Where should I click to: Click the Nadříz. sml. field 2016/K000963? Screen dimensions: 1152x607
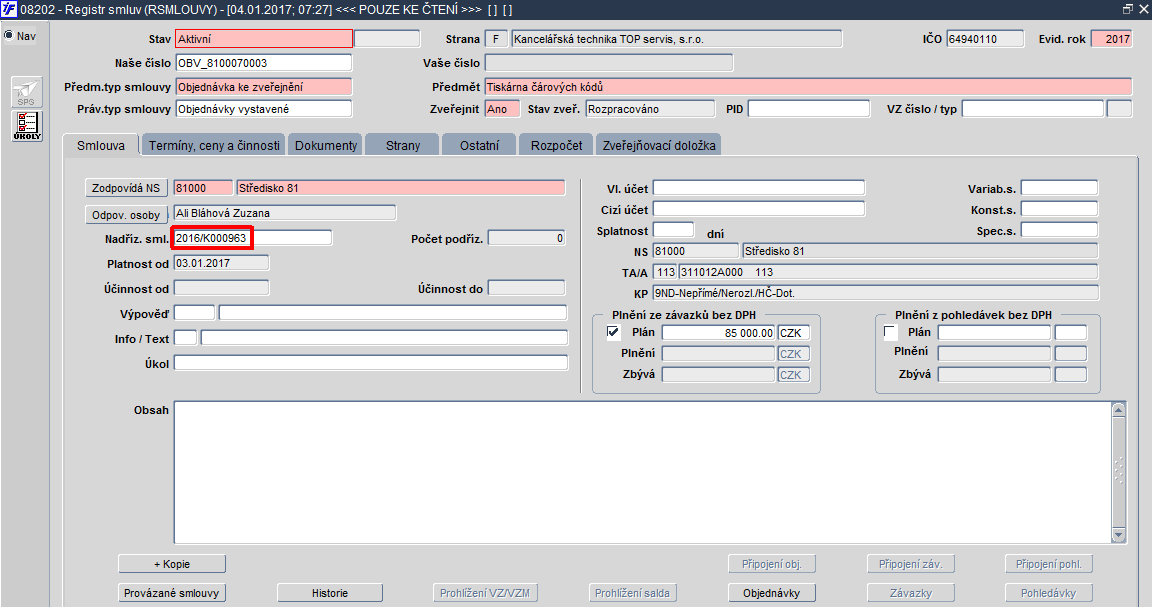pos(253,238)
